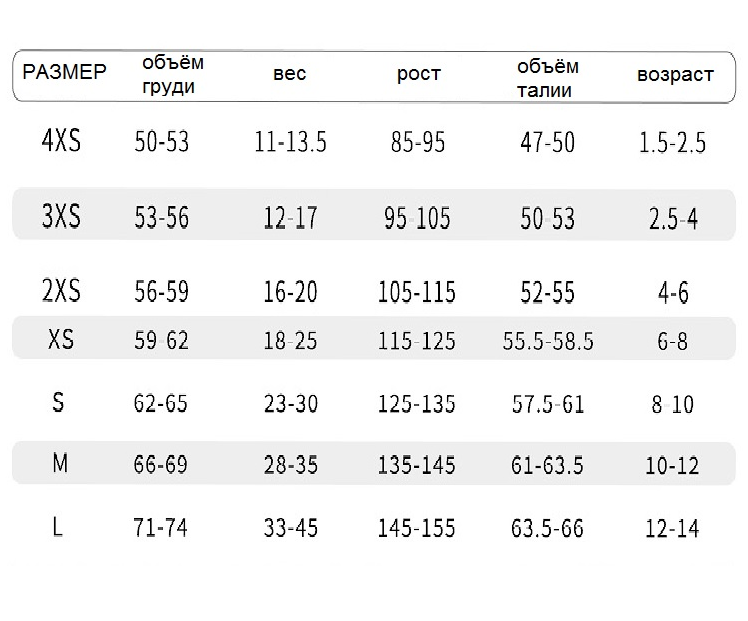The height and width of the screenshot is (621, 748).
Task: Select the 125-135 height value
Action: [416, 404]
